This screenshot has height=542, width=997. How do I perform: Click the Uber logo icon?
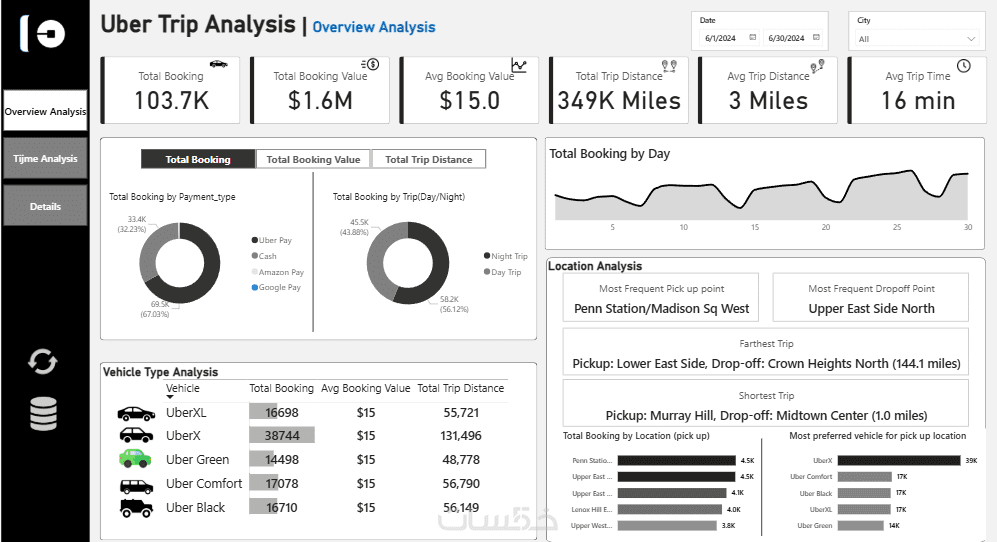(x=43, y=33)
